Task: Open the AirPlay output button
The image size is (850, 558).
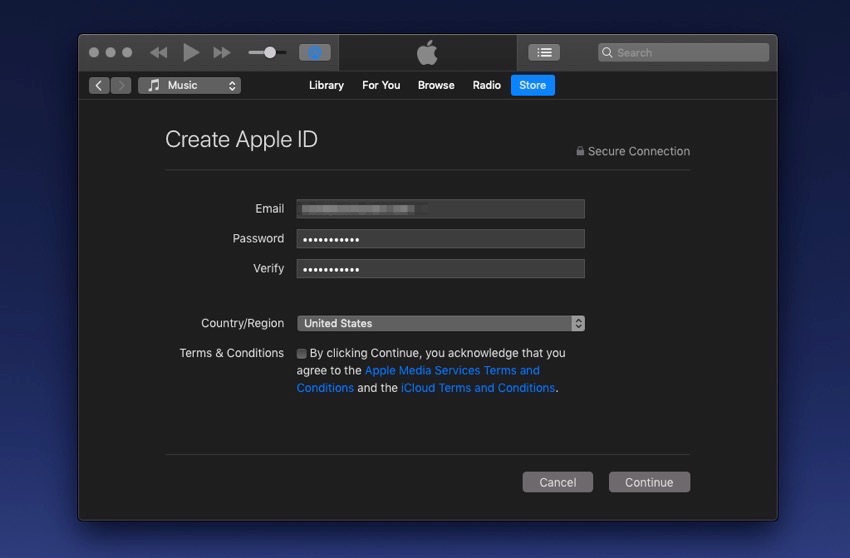Action: pyautogui.click(x=315, y=53)
